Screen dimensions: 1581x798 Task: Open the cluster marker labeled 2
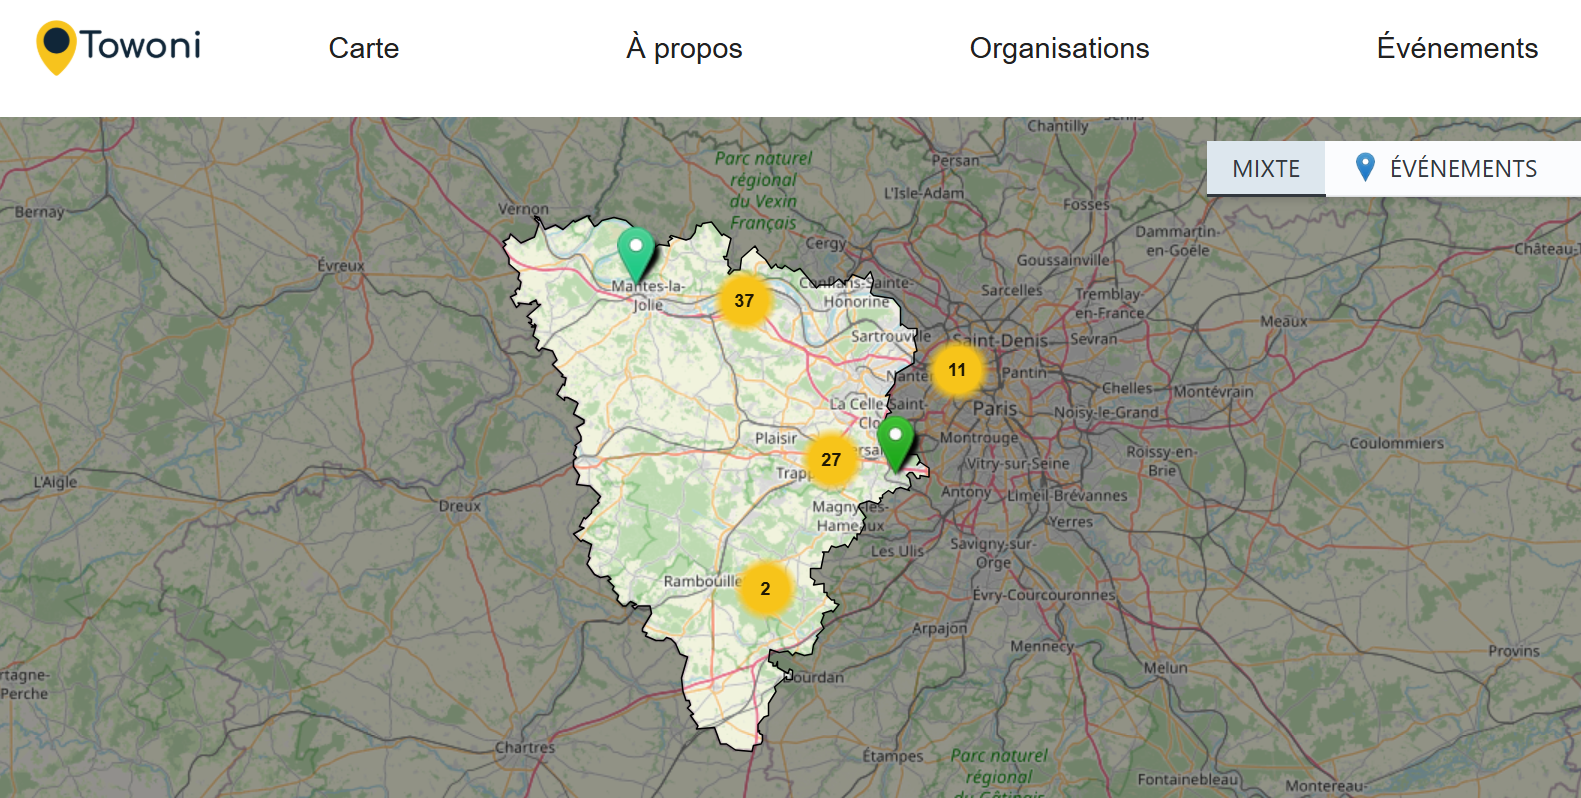click(x=765, y=589)
